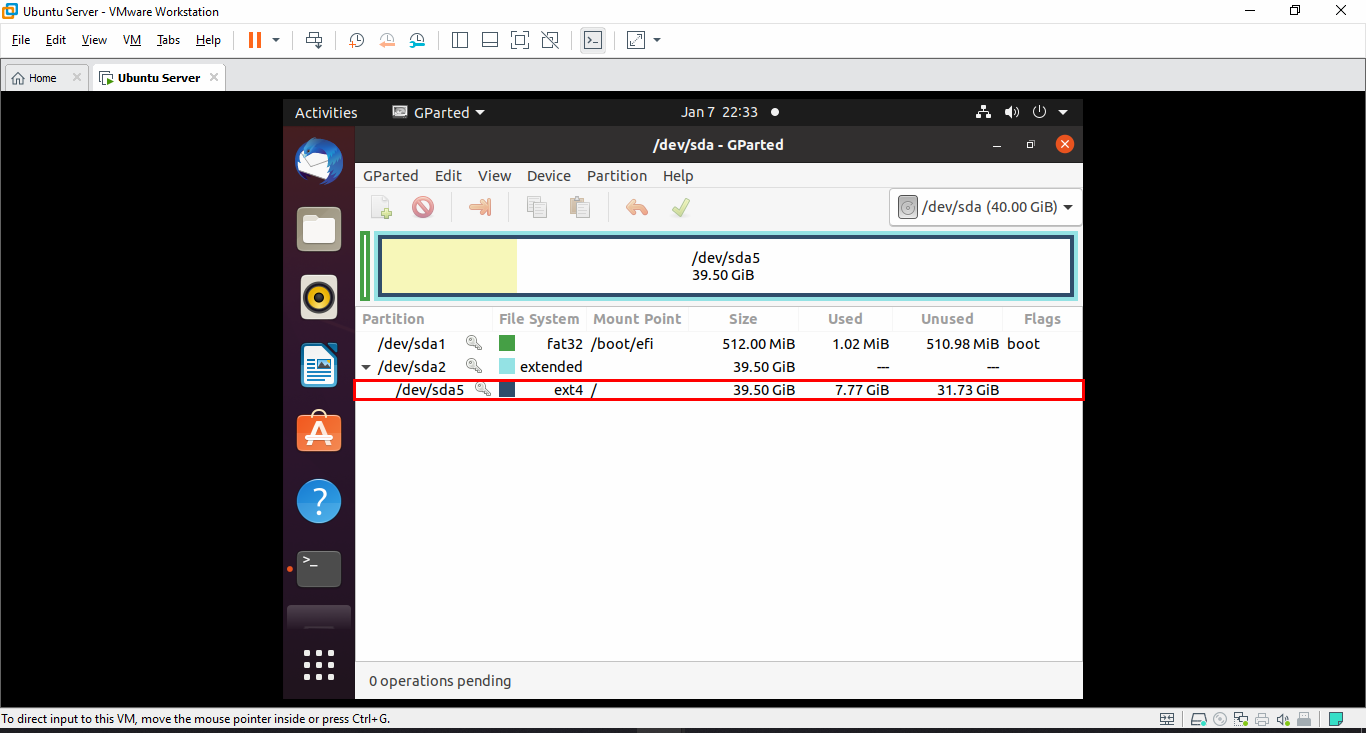Sort by the File System column header
The width and height of the screenshot is (1366, 733).
click(540, 319)
